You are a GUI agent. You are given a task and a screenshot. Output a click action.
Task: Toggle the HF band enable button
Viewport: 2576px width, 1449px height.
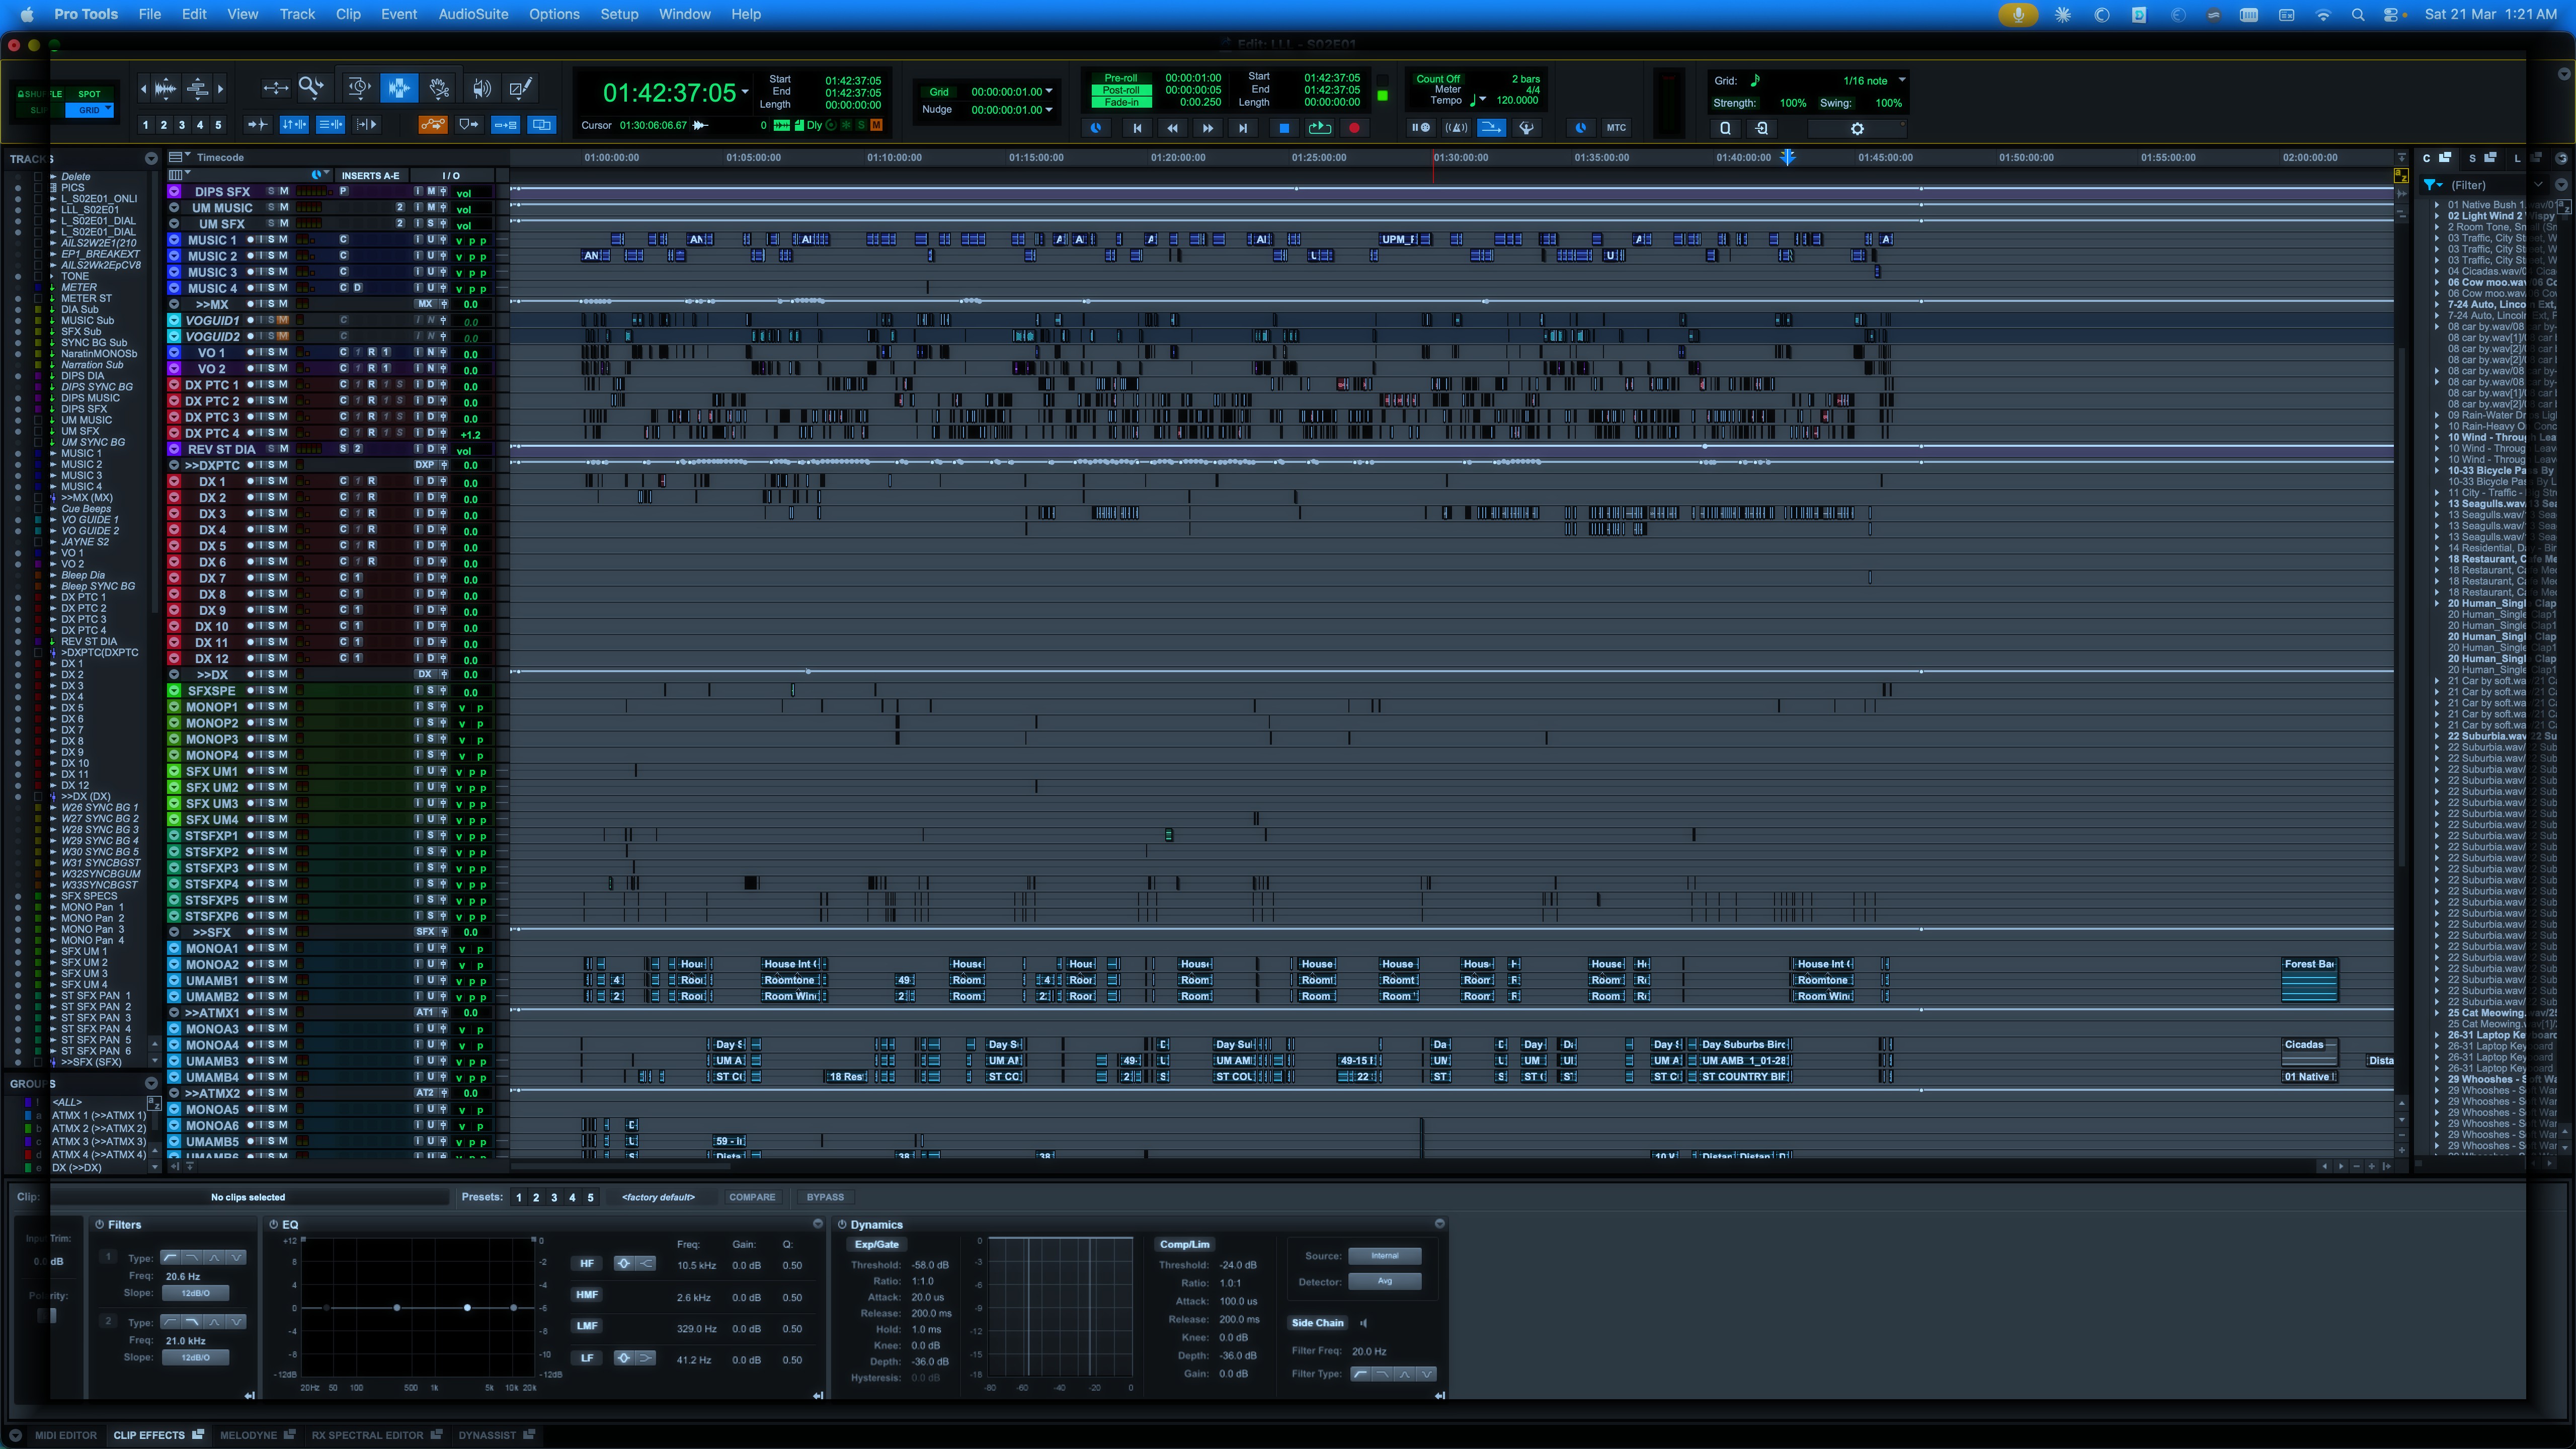[x=587, y=1264]
